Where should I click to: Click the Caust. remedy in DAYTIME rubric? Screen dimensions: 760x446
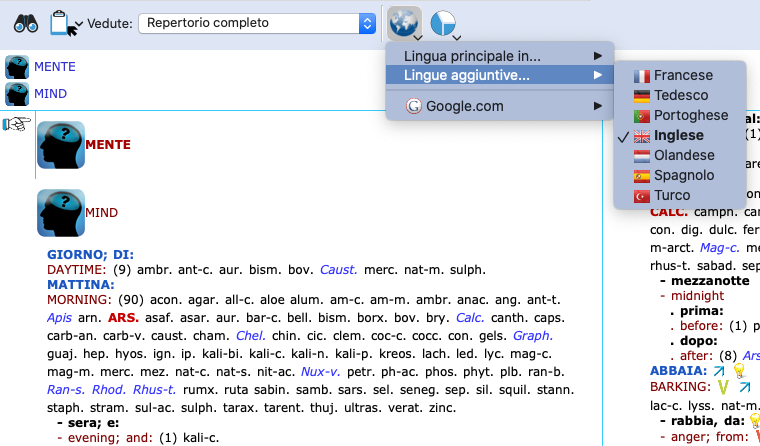(338, 269)
